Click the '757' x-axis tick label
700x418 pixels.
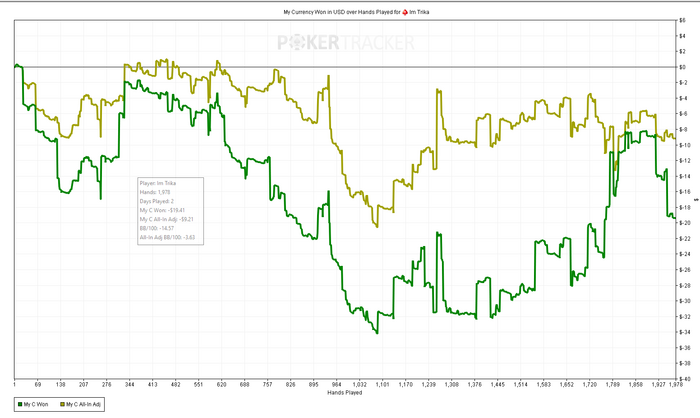[267, 385]
